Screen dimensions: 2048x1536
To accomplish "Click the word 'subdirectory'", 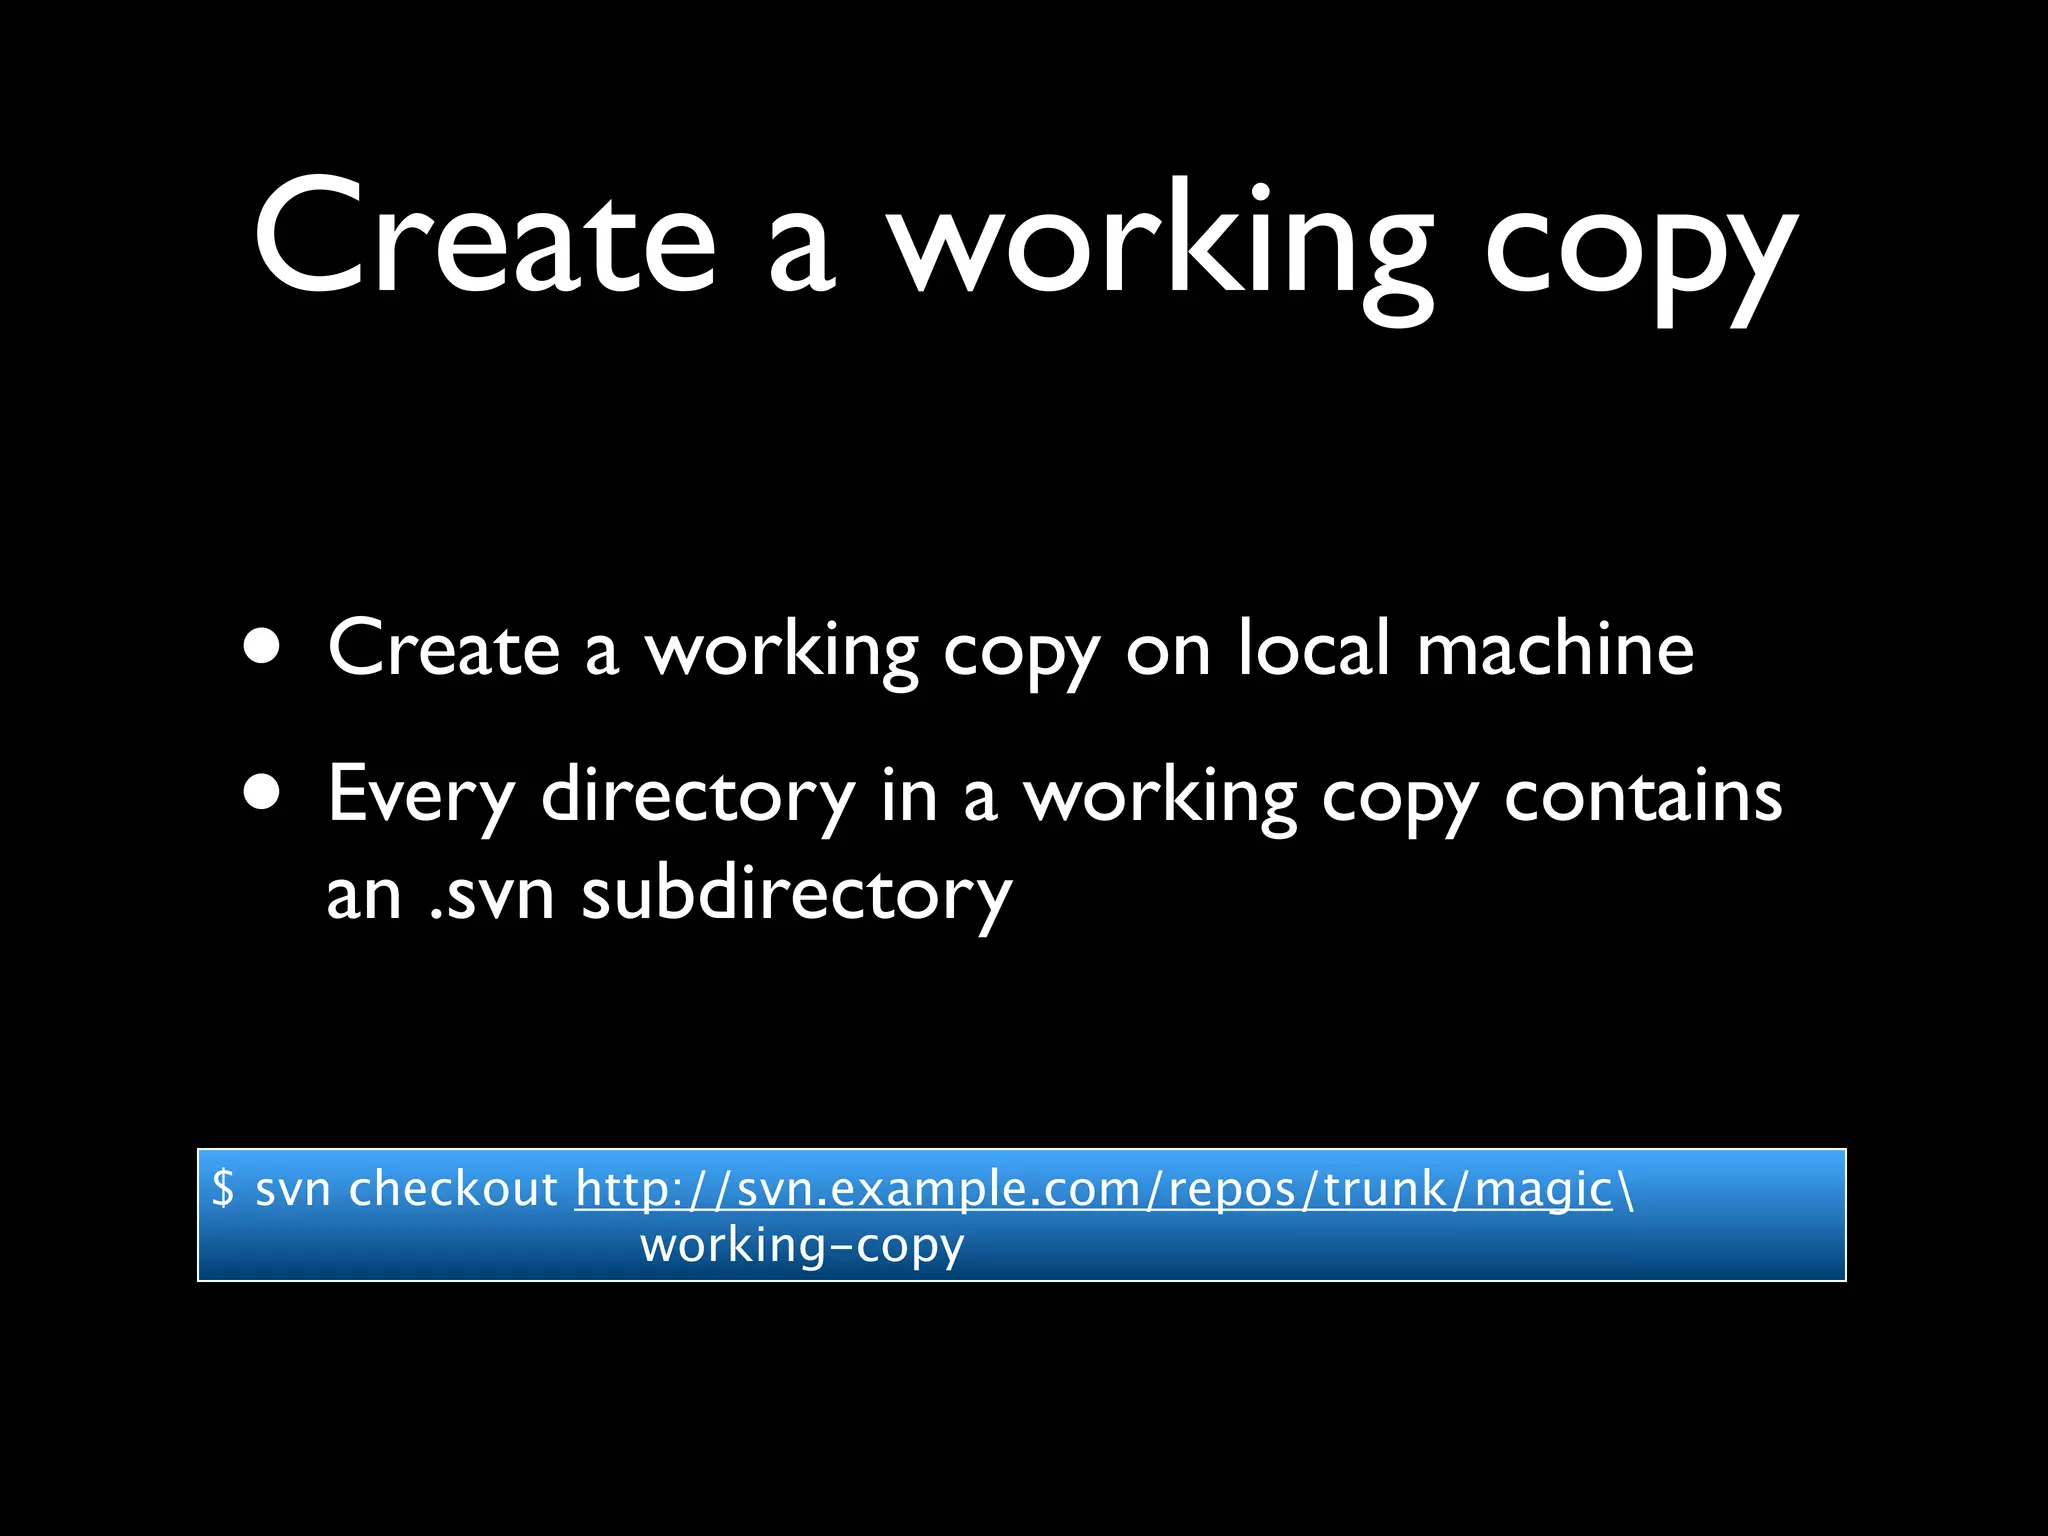I will (x=796, y=893).
